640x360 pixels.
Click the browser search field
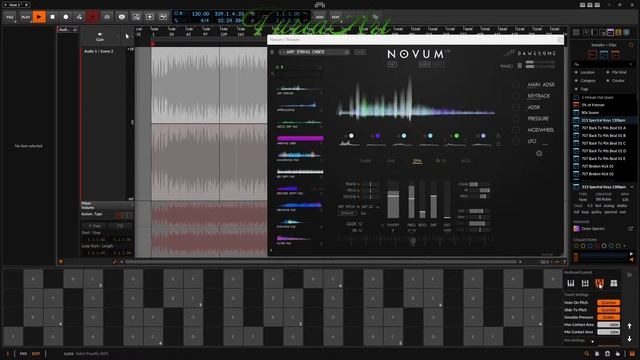tap(603, 64)
